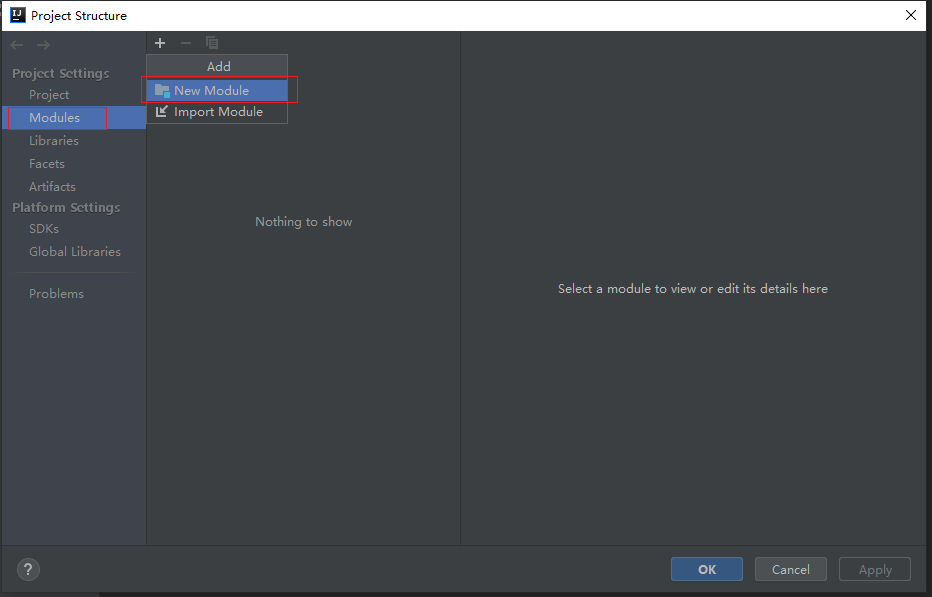This screenshot has height=597, width=932.
Task: Open the Project settings section
Action: click(x=49, y=95)
